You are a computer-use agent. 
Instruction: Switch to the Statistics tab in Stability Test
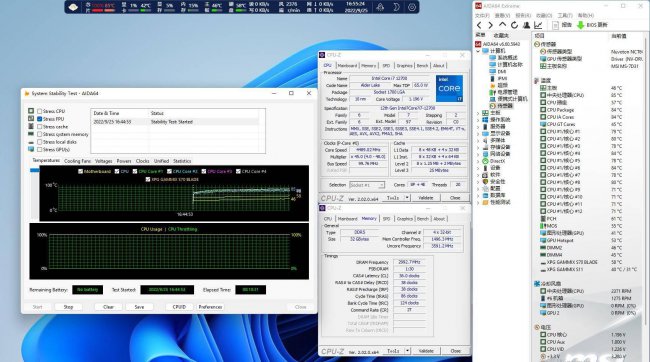click(x=182, y=161)
